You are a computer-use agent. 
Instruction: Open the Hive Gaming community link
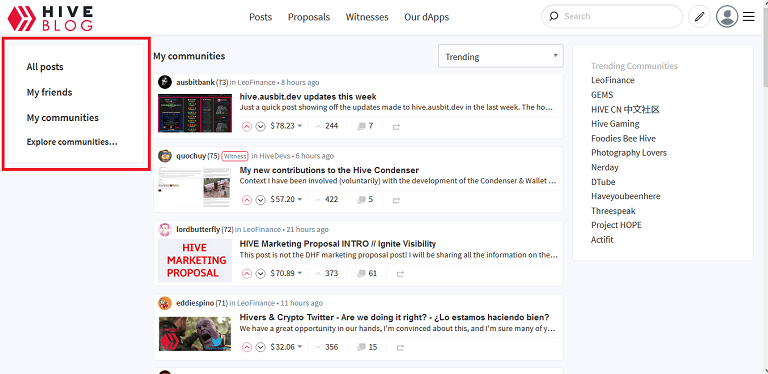click(615, 124)
